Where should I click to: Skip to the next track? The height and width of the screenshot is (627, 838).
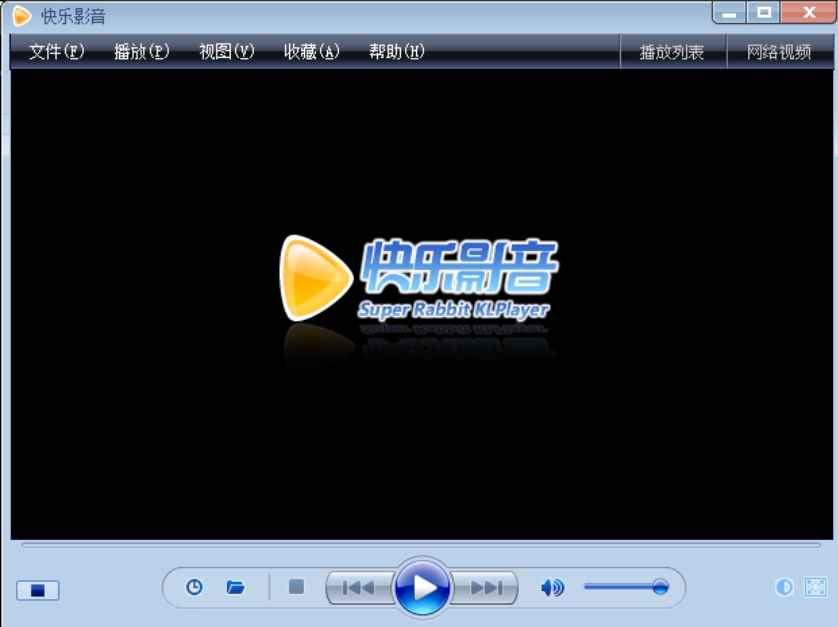485,588
